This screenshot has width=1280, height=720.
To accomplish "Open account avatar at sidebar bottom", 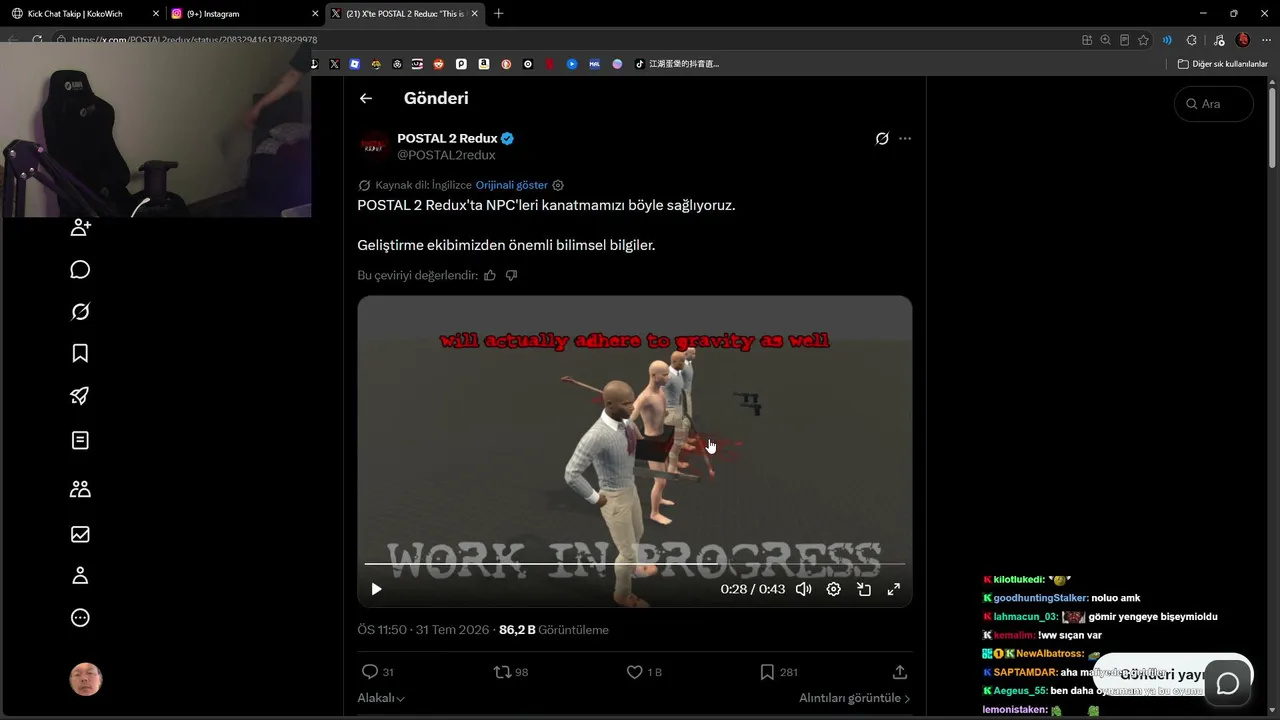I will (x=86, y=679).
